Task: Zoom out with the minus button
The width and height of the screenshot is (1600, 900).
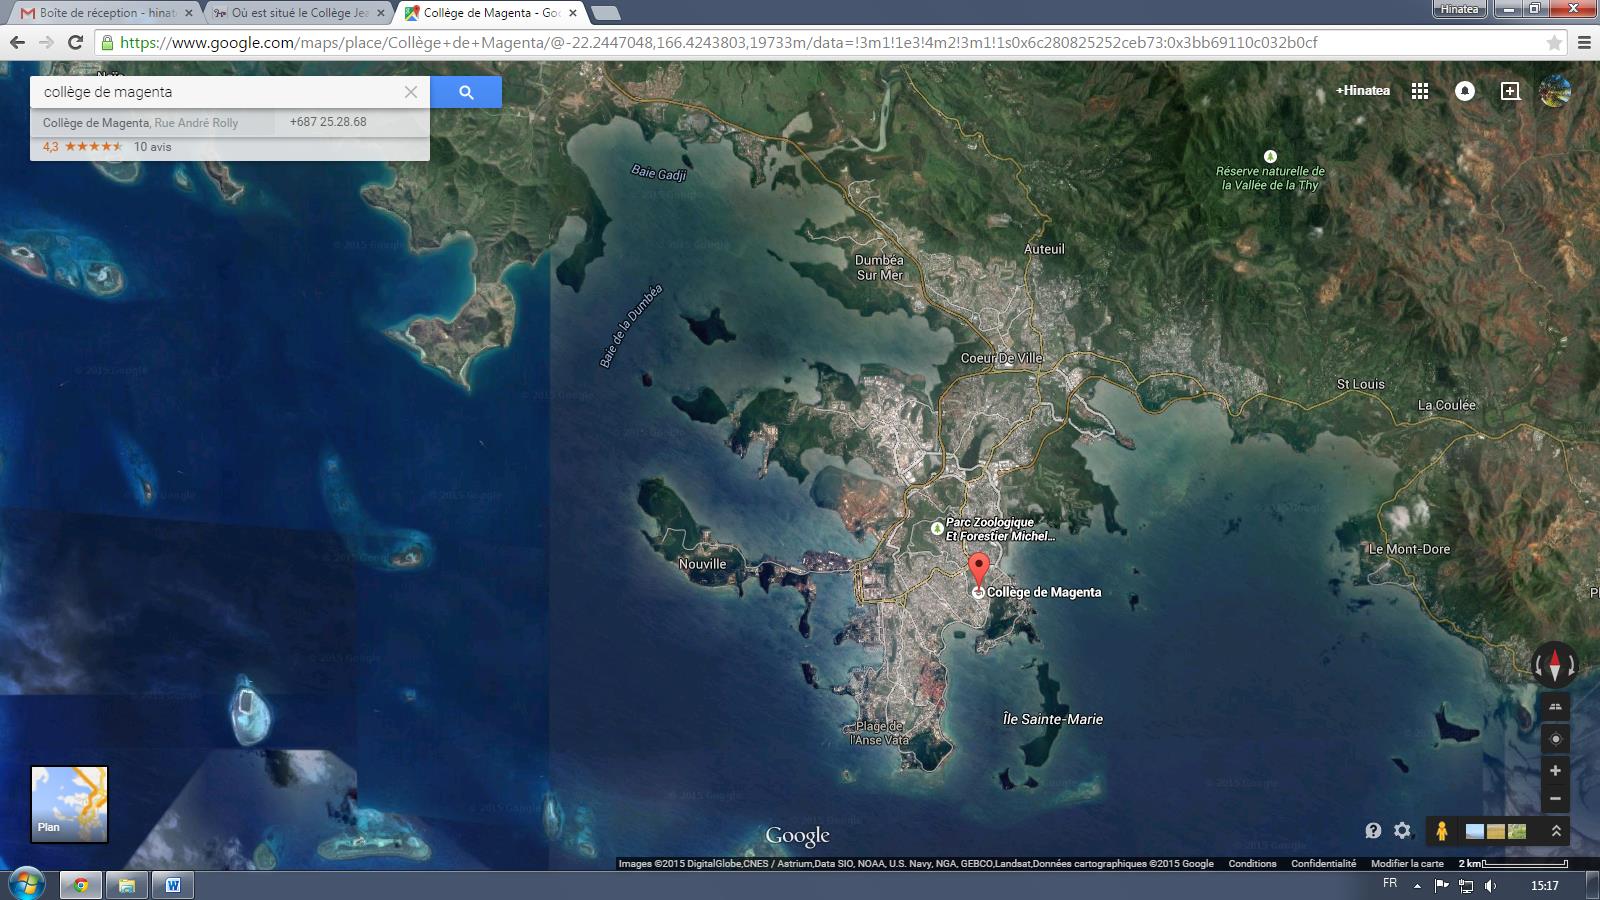Action: click(x=1554, y=798)
